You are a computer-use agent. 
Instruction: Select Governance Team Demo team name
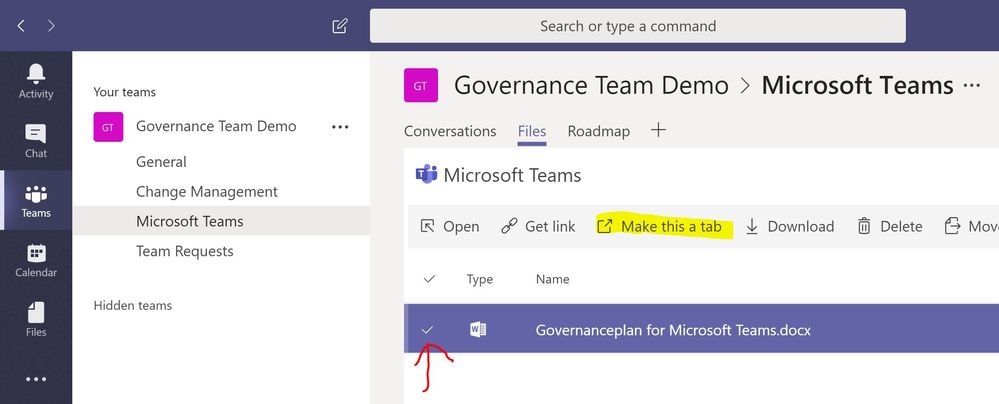click(x=216, y=126)
